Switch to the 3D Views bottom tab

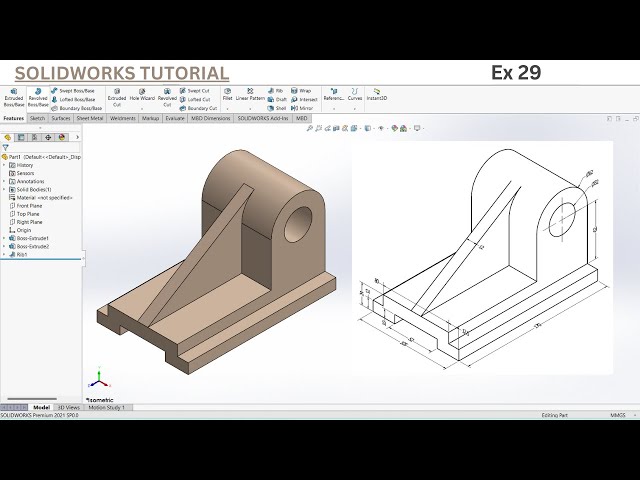[x=69, y=407]
